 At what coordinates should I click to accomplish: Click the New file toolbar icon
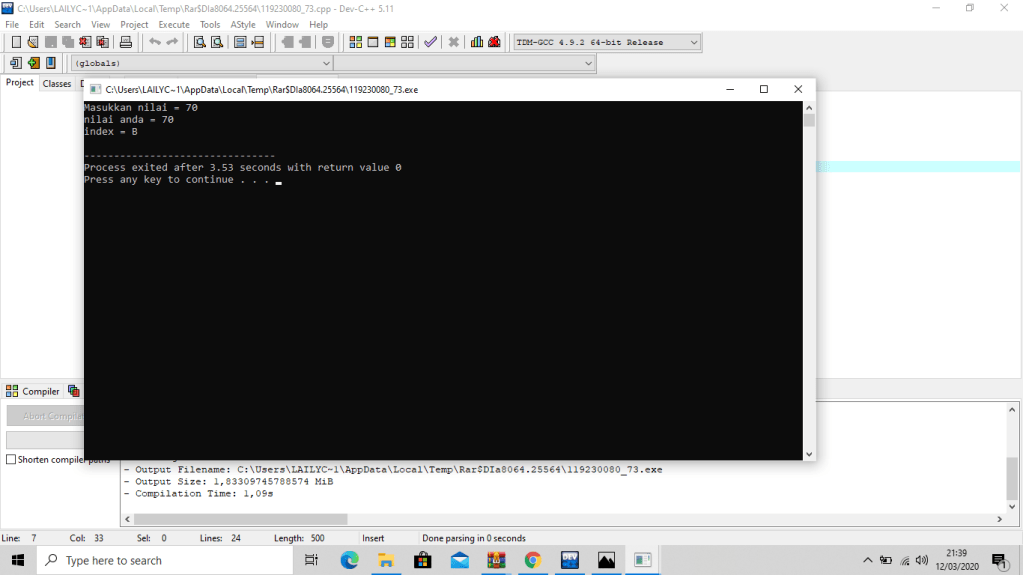click(16, 42)
